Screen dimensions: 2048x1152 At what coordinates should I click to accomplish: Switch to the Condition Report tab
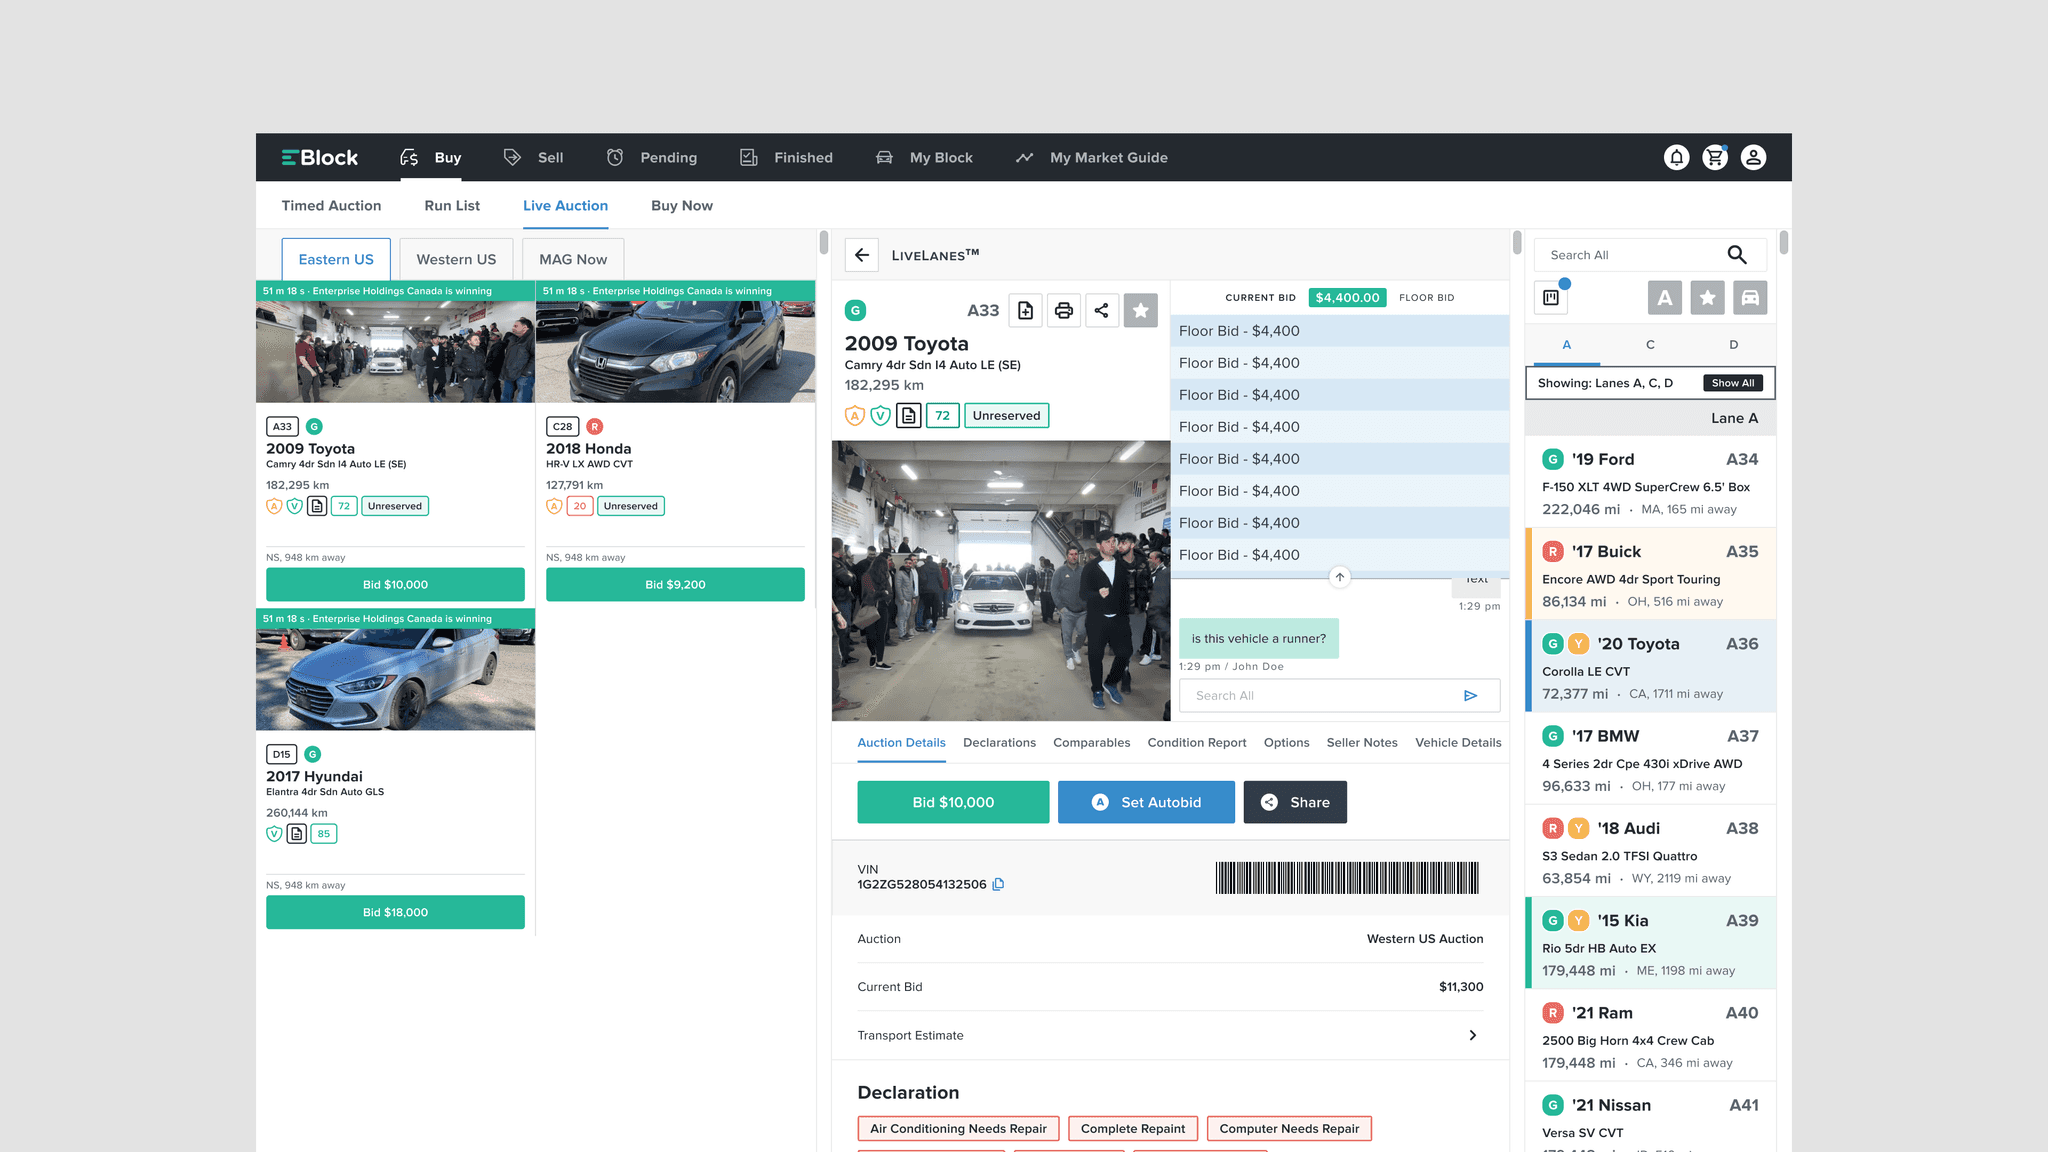(x=1196, y=742)
